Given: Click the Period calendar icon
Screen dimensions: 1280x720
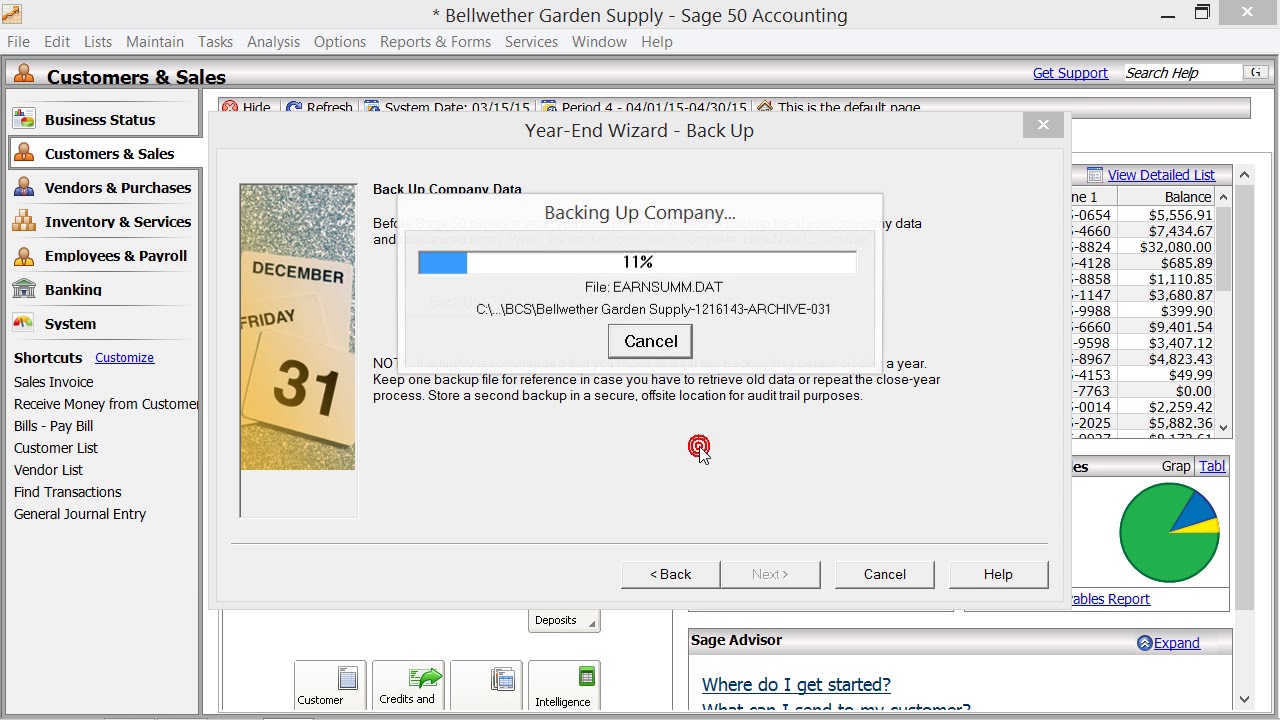Looking at the screenshot, I should (549, 108).
